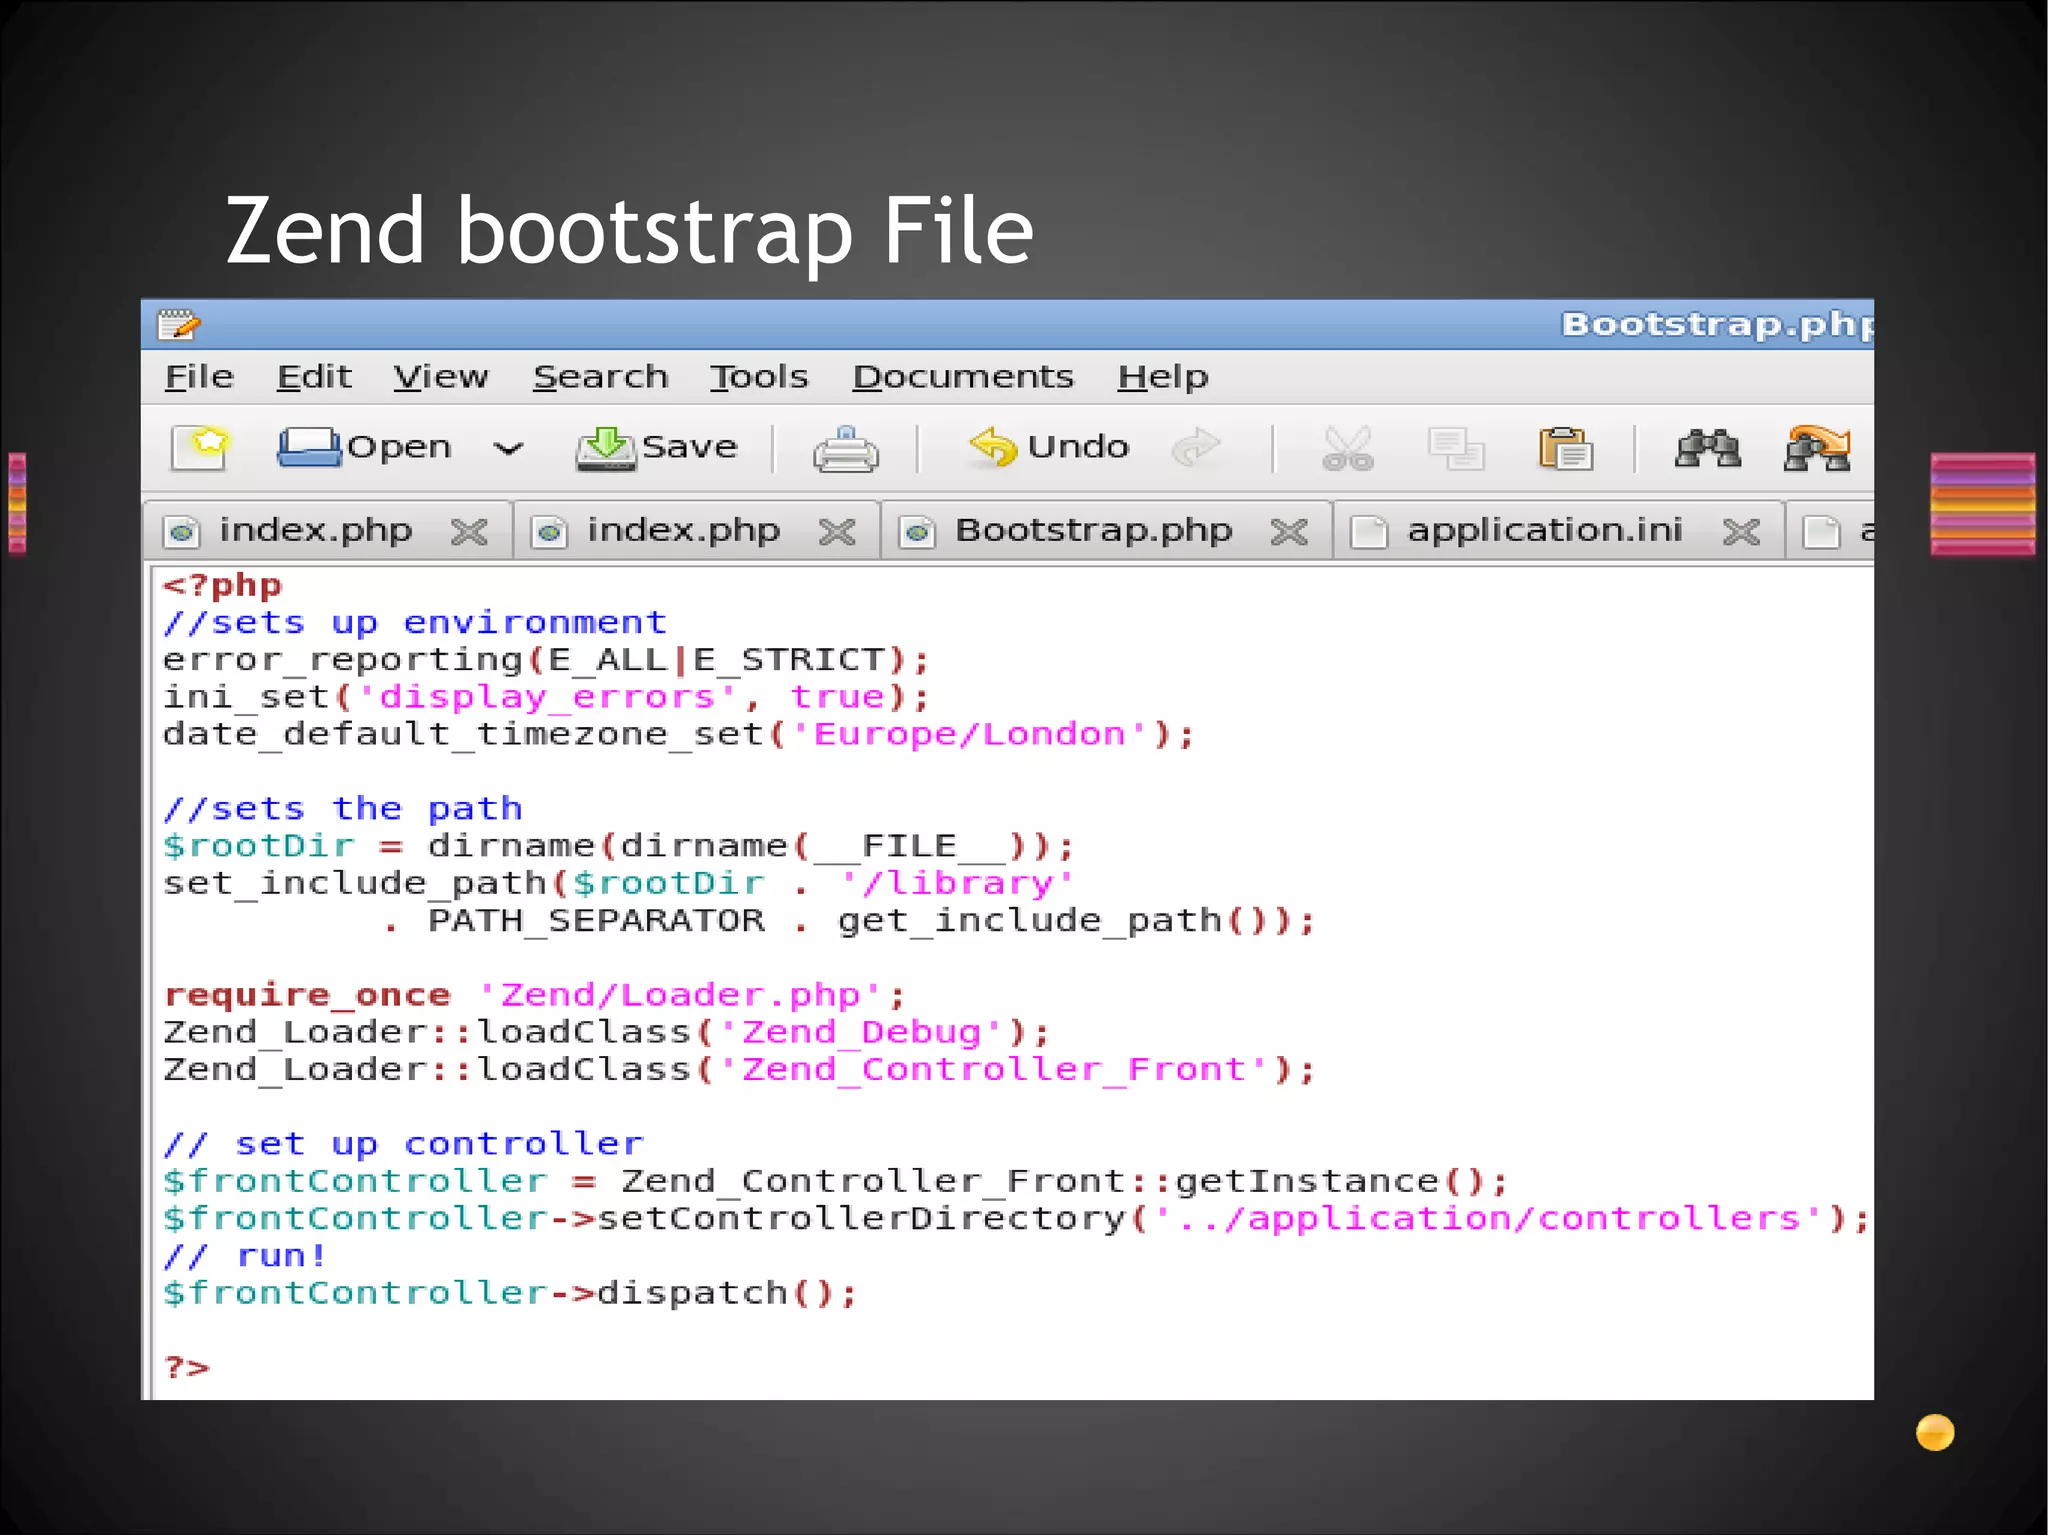Viewport: 2048px width, 1535px height.
Task: Open the File menu
Action: (199, 377)
